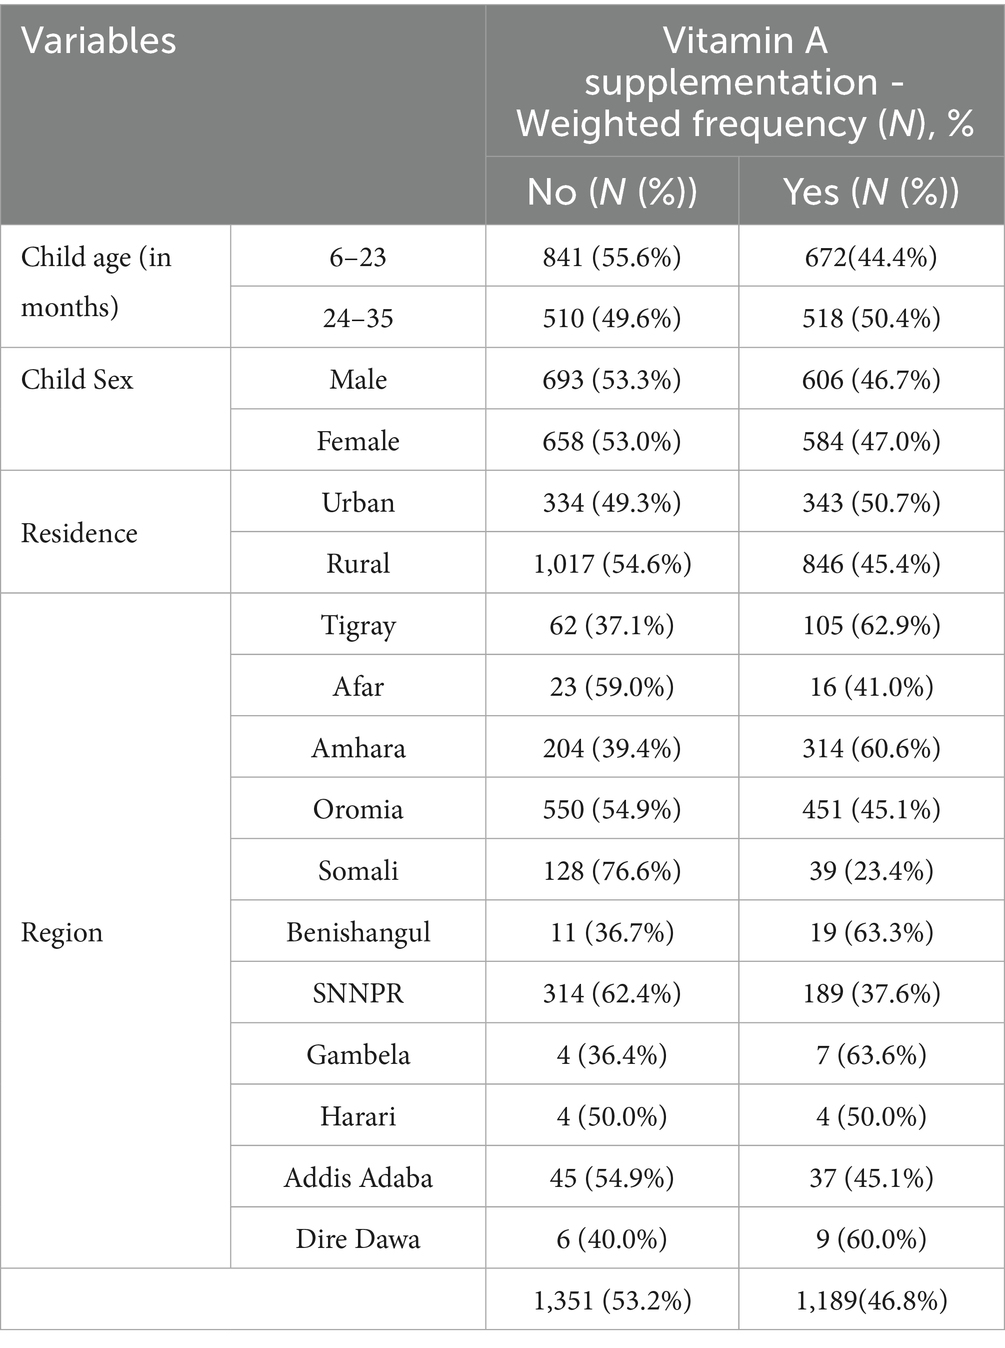The width and height of the screenshot is (1005, 1348).
Task: Click the Benishangul region cell
Action: 358,932
